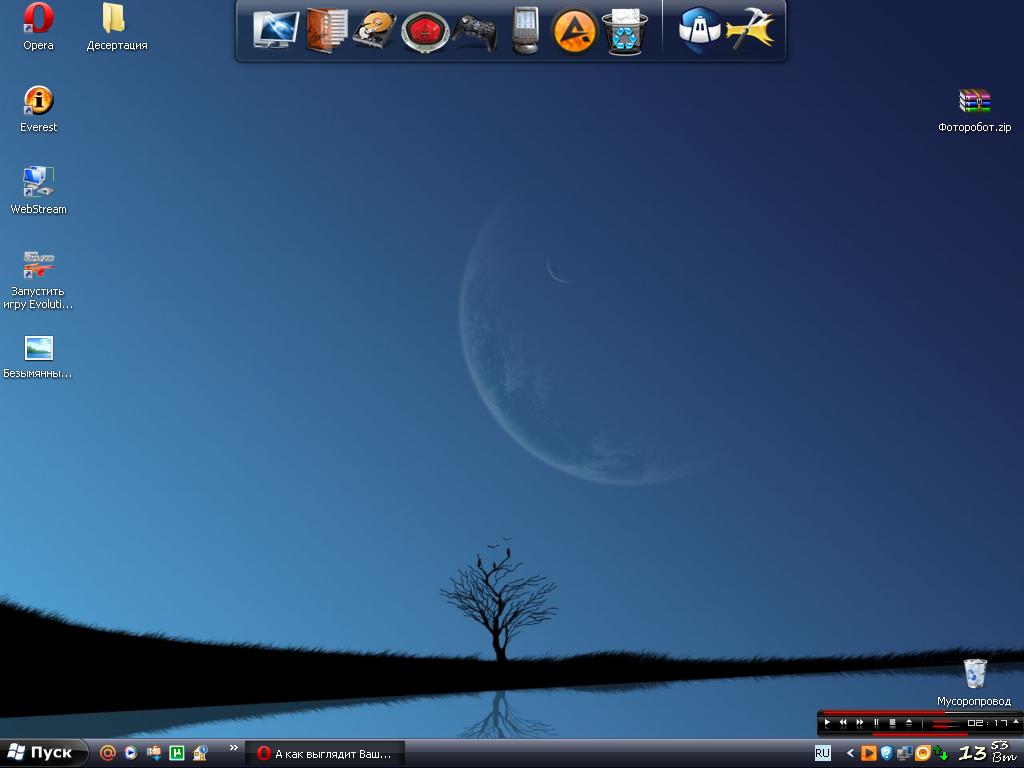
Task: Open the Десертация folder
Action: (115, 19)
